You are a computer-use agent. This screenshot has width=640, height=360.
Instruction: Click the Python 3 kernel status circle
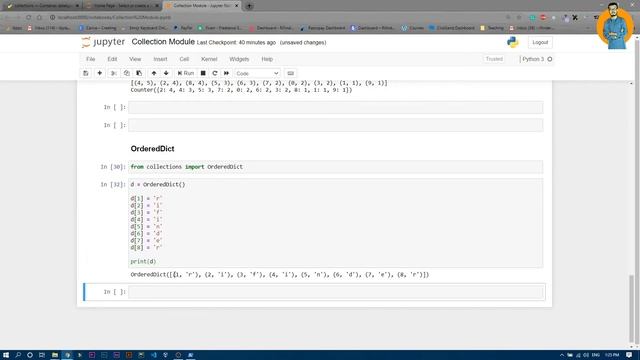(550, 59)
